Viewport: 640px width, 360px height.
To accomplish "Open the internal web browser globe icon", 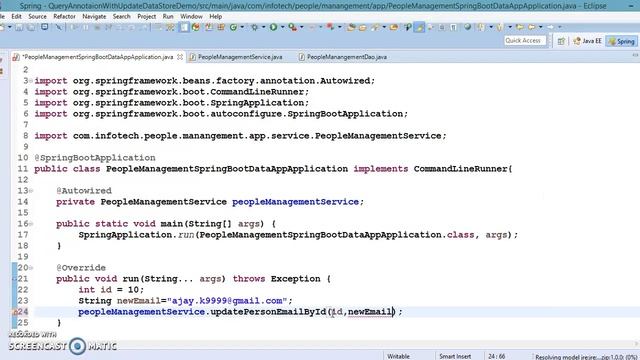I will 468,27.
